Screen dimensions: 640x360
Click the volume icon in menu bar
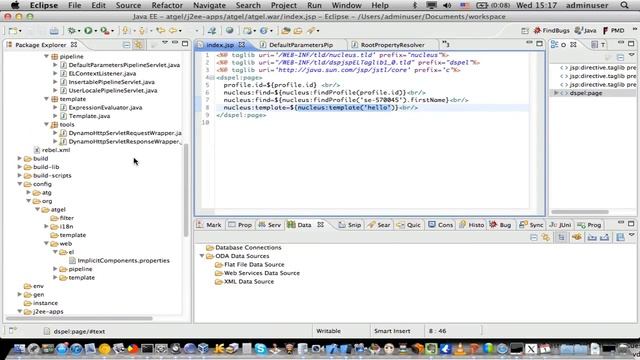pyautogui.click(x=447, y=5)
